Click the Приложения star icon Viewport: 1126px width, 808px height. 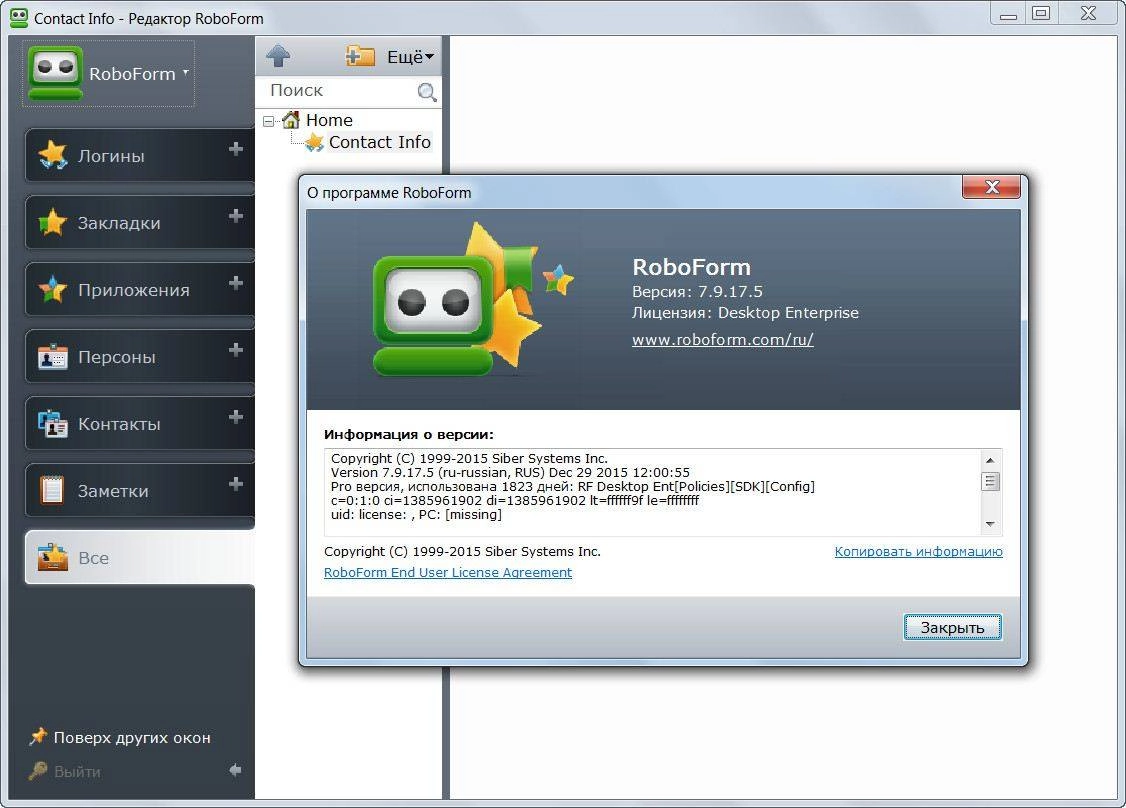(x=52, y=289)
